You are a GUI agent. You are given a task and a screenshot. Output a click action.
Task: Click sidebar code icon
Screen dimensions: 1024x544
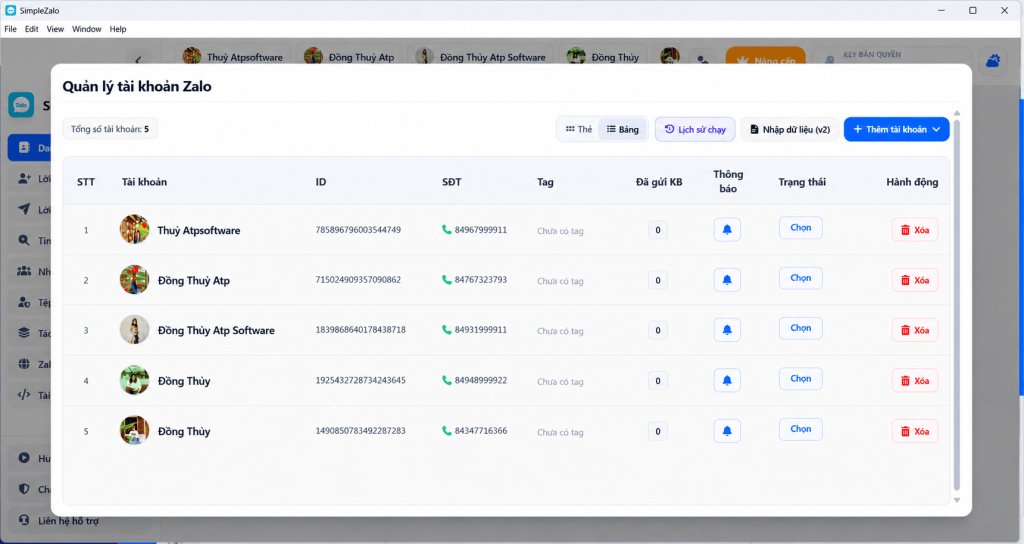(24, 394)
